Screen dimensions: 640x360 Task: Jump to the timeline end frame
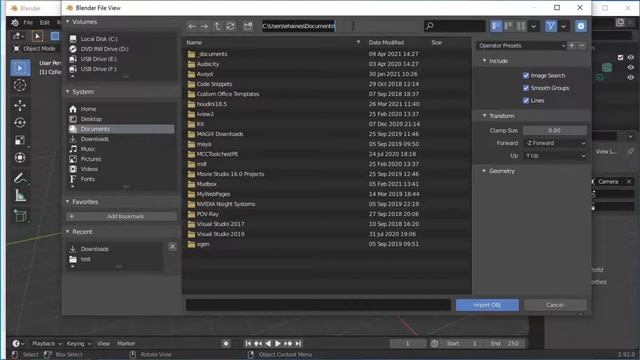[298, 344]
